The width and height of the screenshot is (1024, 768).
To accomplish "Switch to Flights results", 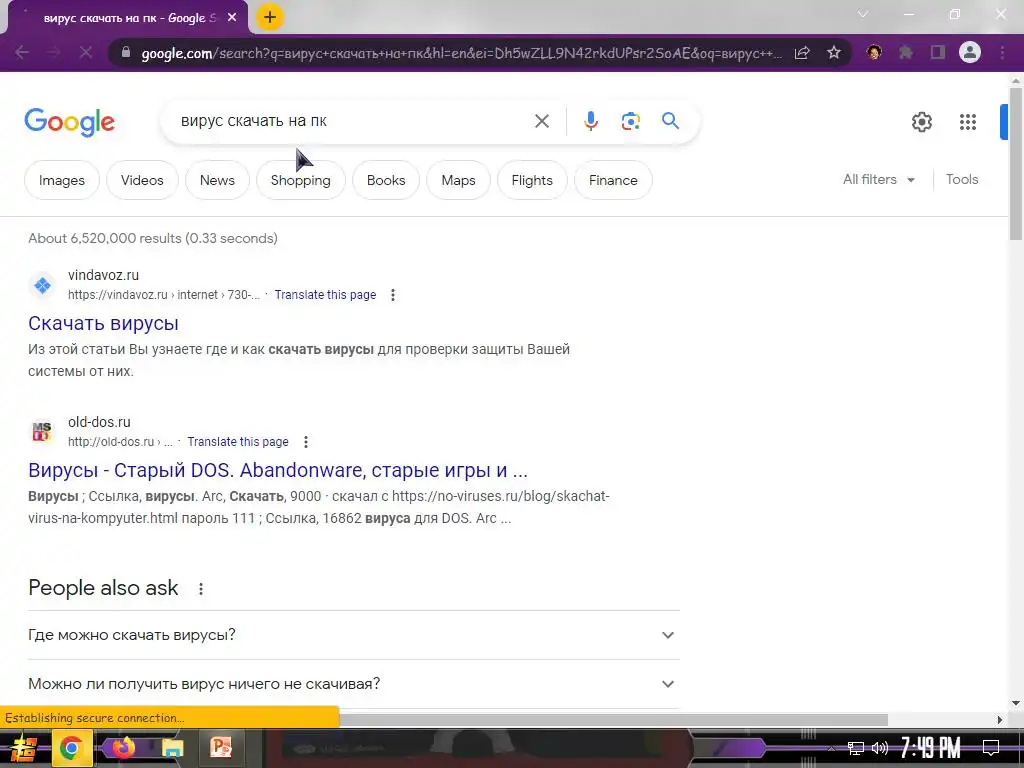I will click(532, 180).
